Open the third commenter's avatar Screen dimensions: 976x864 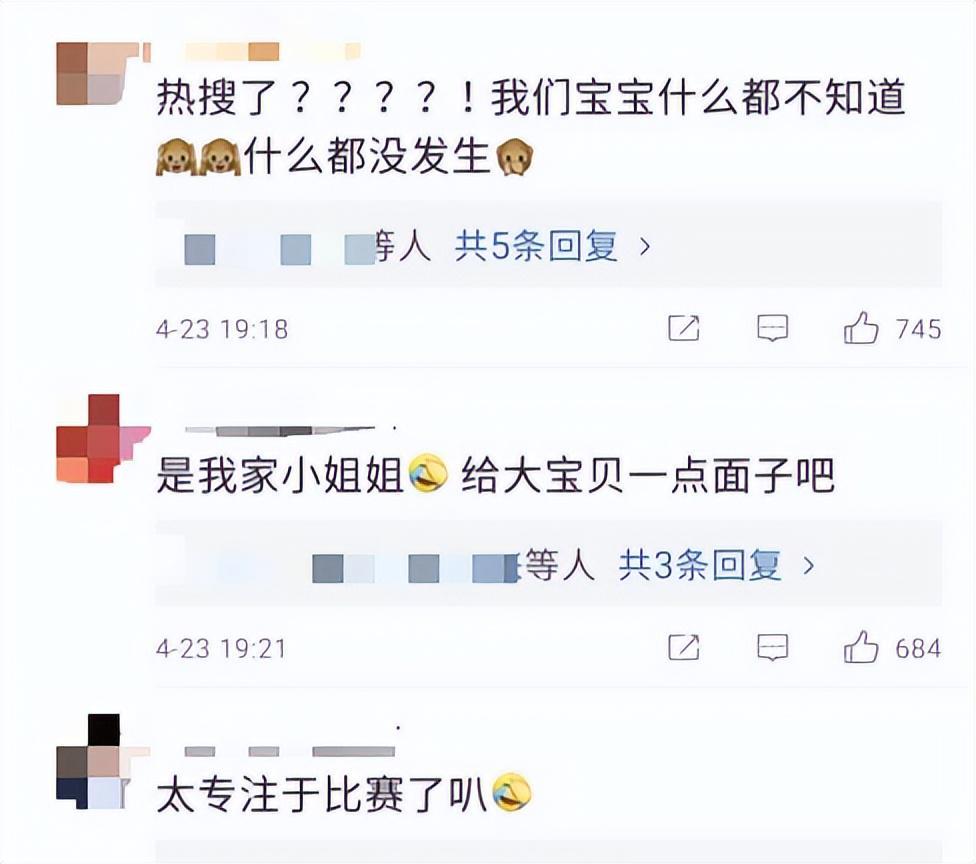pos(96,761)
